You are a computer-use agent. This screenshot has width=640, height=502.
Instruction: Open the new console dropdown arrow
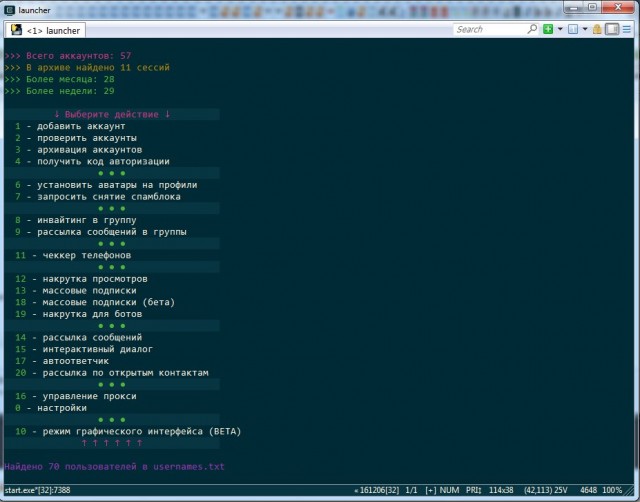tap(558, 29)
